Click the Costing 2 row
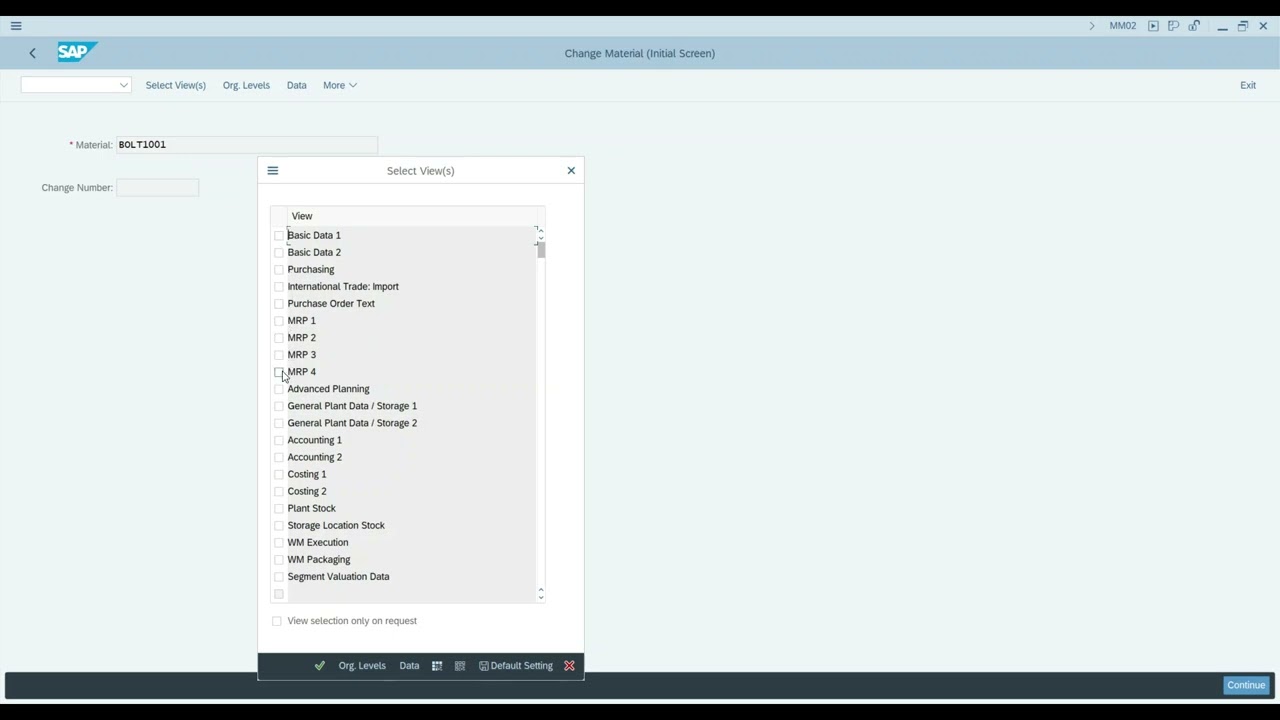1280x720 pixels. [x=411, y=491]
